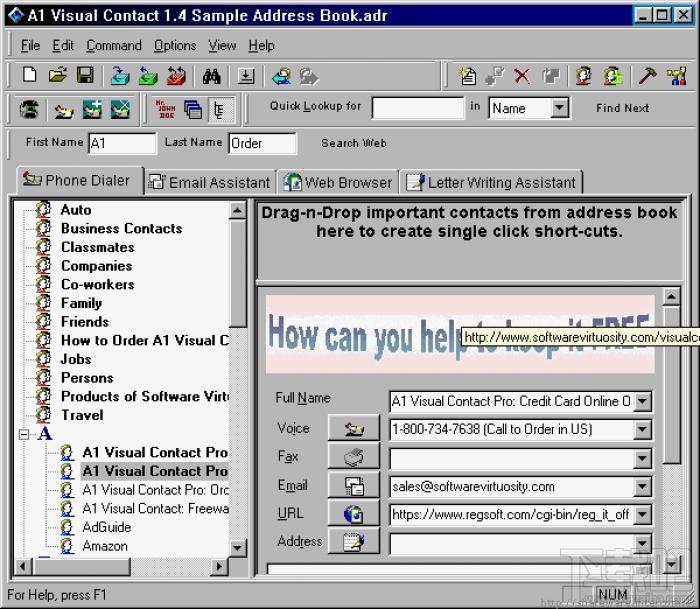This screenshot has height=609, width=700.
Task: Switch to the Letter Writing Assistant tab
Action: click(x=491, y=182)
